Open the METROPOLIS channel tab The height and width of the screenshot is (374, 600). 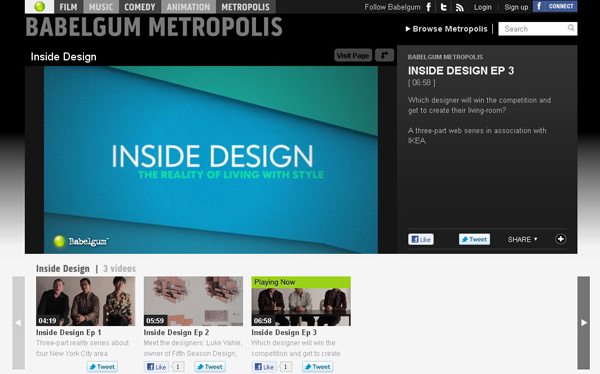(246, 7)
